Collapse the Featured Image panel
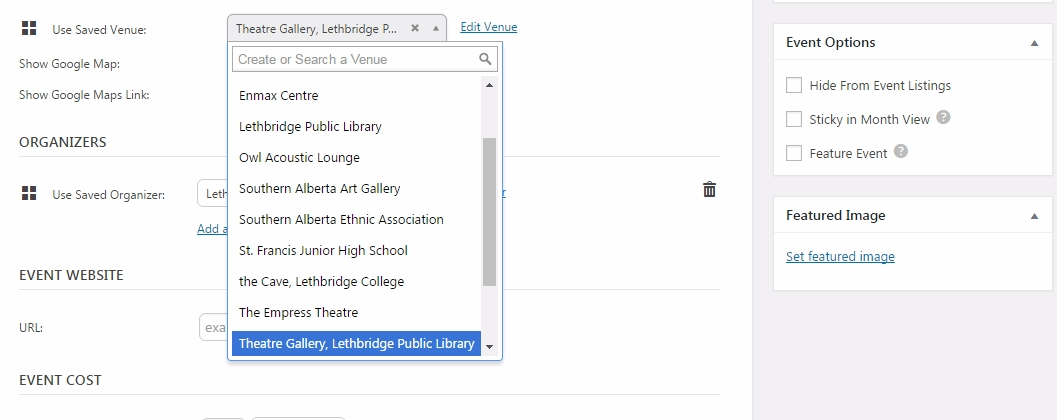The height and width of the screenshot is (420, 1057). (1033, 215)
